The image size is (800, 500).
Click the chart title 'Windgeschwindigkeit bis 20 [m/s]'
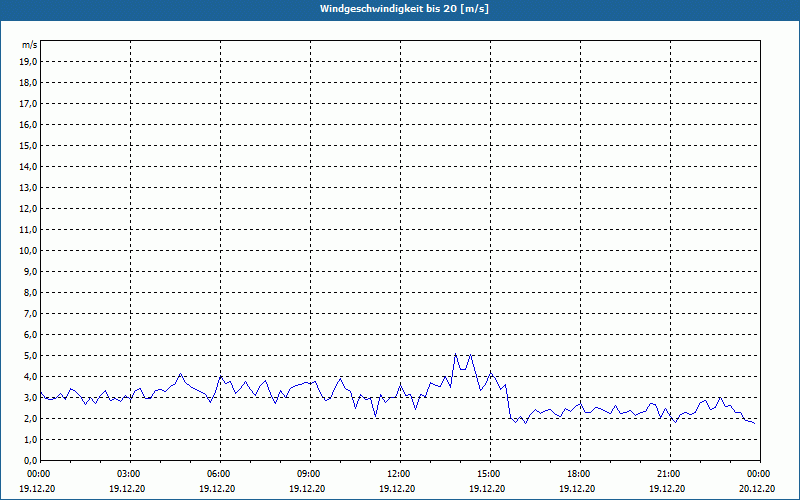(x=404, y=9)
